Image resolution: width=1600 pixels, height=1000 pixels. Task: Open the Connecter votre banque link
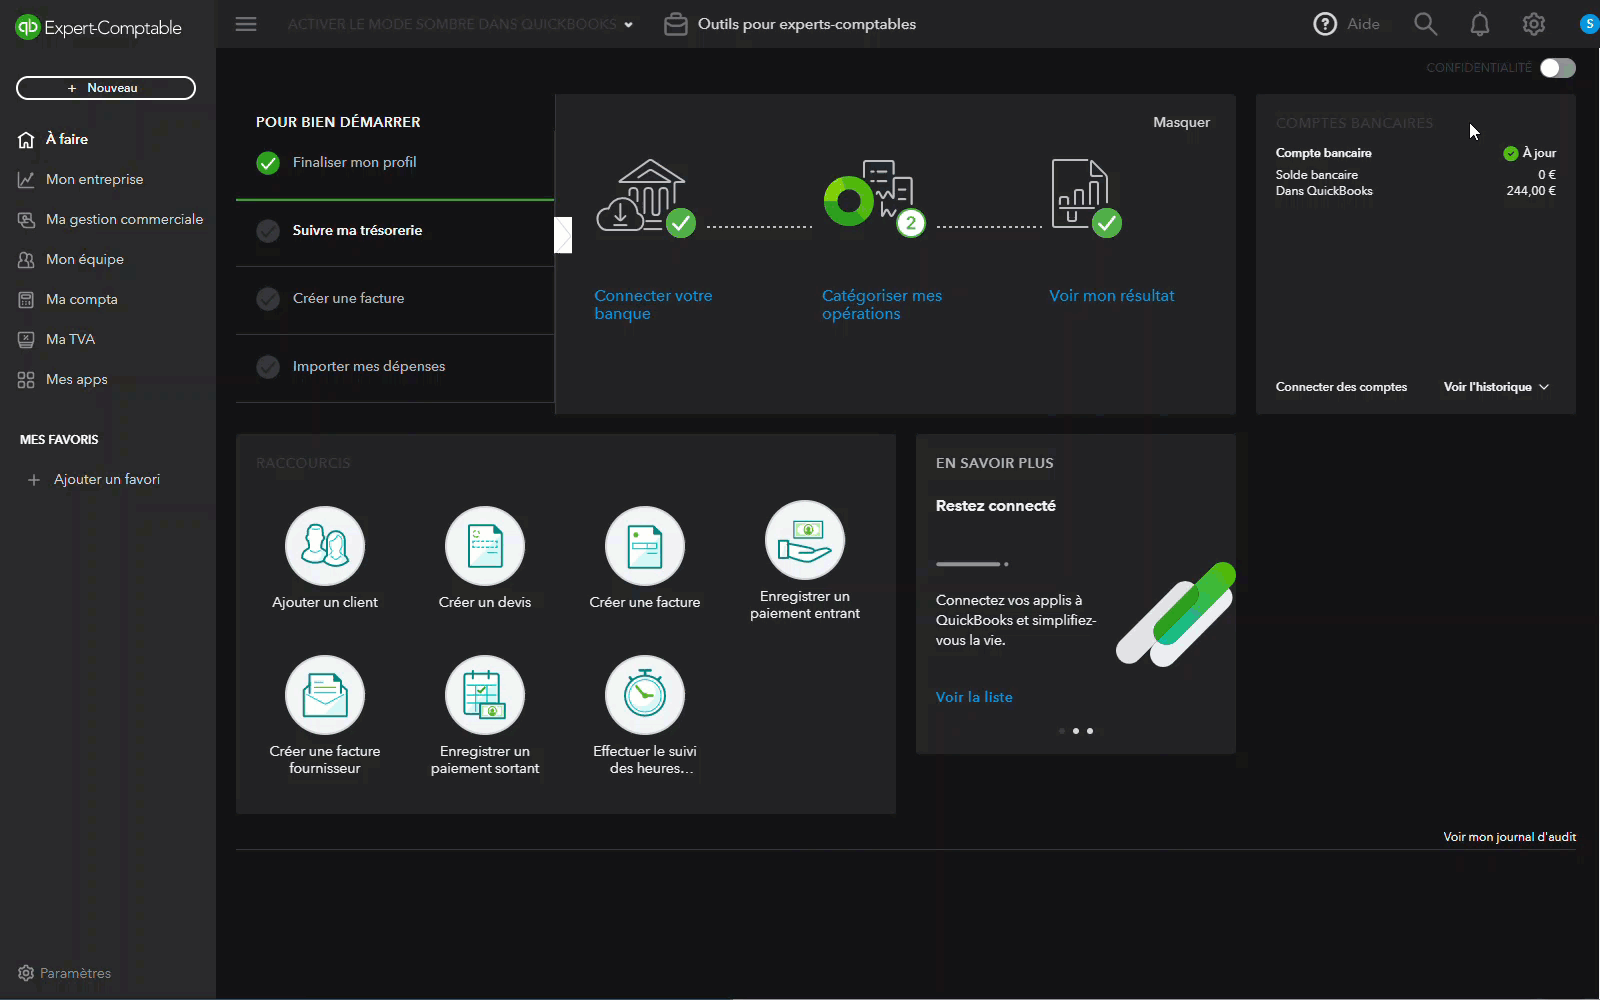tap(653, 304)
